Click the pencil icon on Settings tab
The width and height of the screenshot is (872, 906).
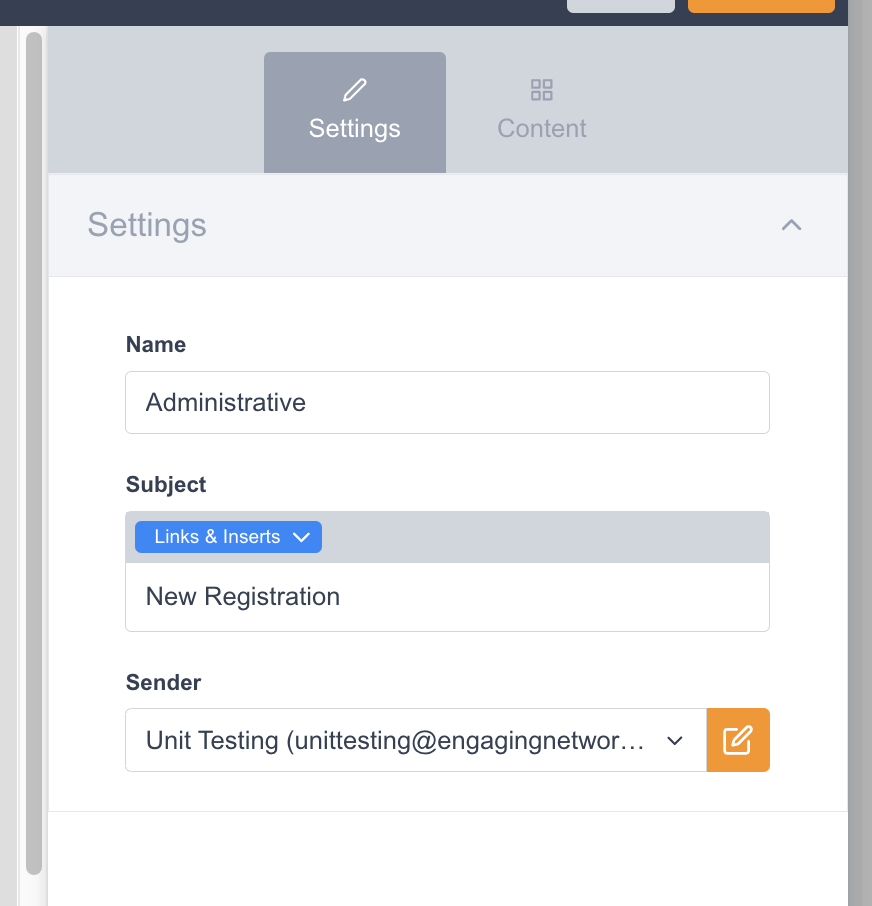click(x=354, y=91)
